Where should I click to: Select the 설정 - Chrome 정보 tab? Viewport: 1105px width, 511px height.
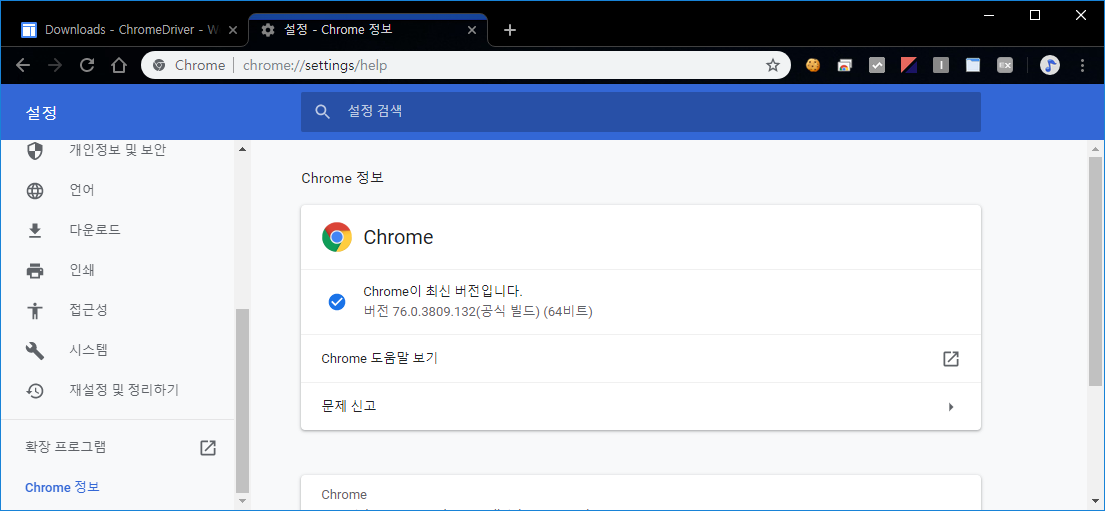pos(367,30)
